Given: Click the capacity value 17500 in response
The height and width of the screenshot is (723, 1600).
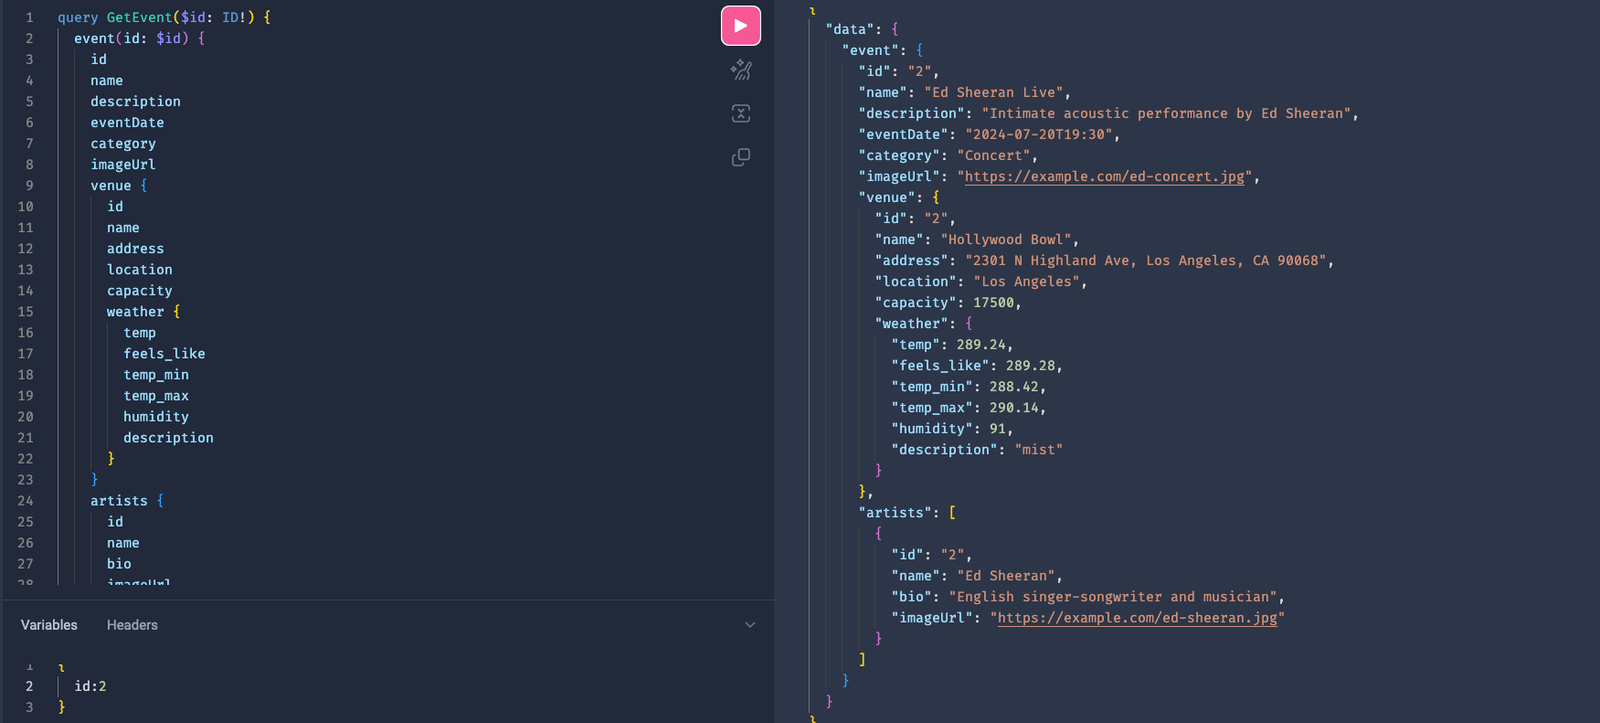Looking at the screenshot, I should (x=993, y=303).
